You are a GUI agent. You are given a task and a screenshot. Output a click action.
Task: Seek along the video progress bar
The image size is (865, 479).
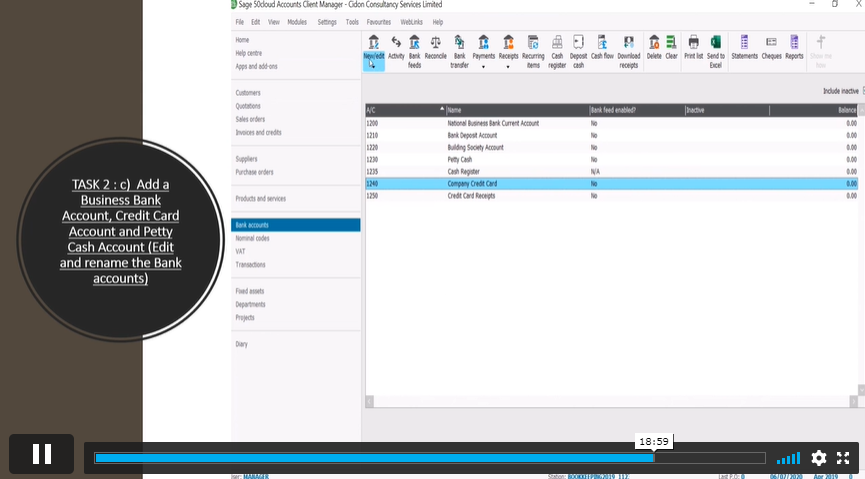(x=430, y=457)
